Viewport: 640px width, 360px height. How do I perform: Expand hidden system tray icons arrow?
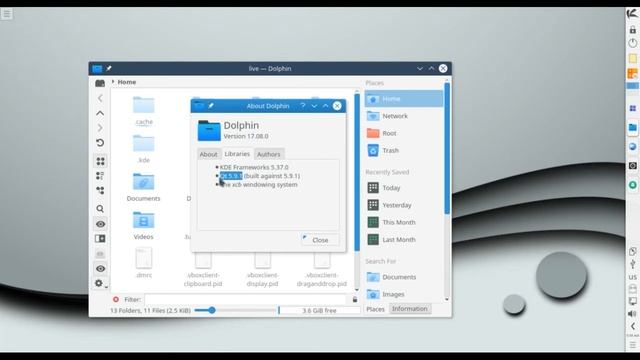tap(632, 326)
